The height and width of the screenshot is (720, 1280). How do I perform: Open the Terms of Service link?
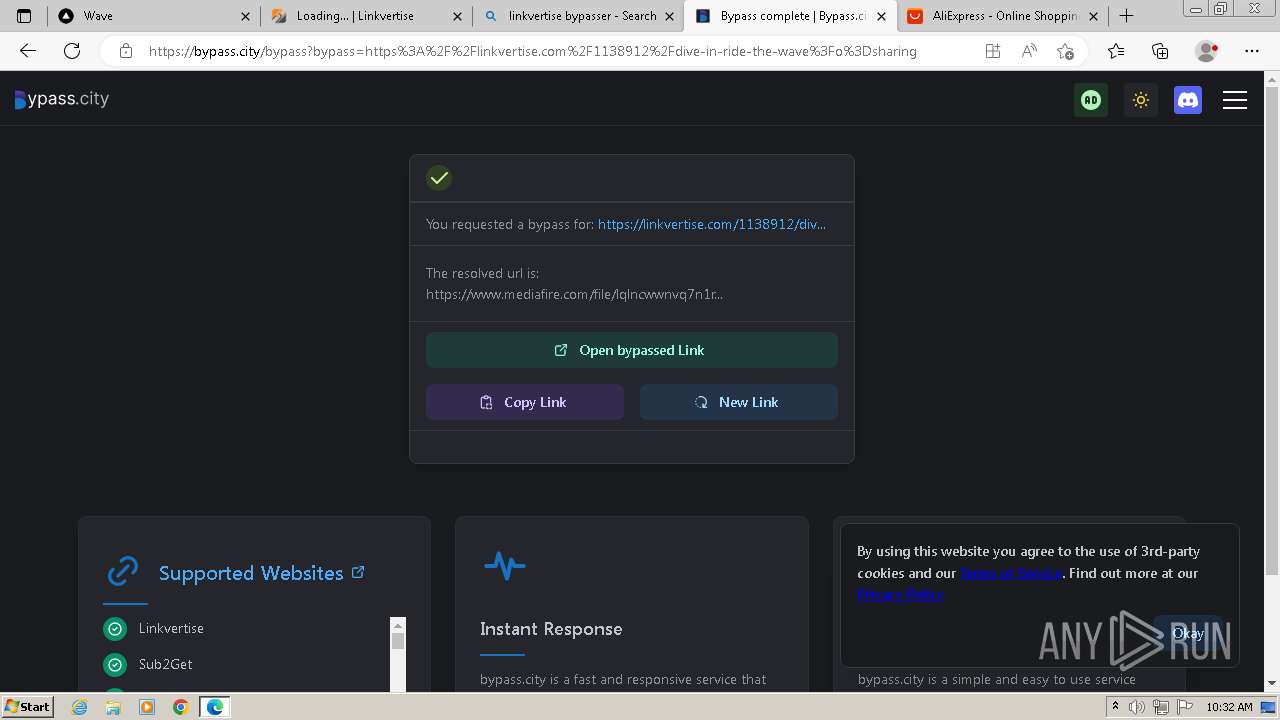coord(1011,573)
